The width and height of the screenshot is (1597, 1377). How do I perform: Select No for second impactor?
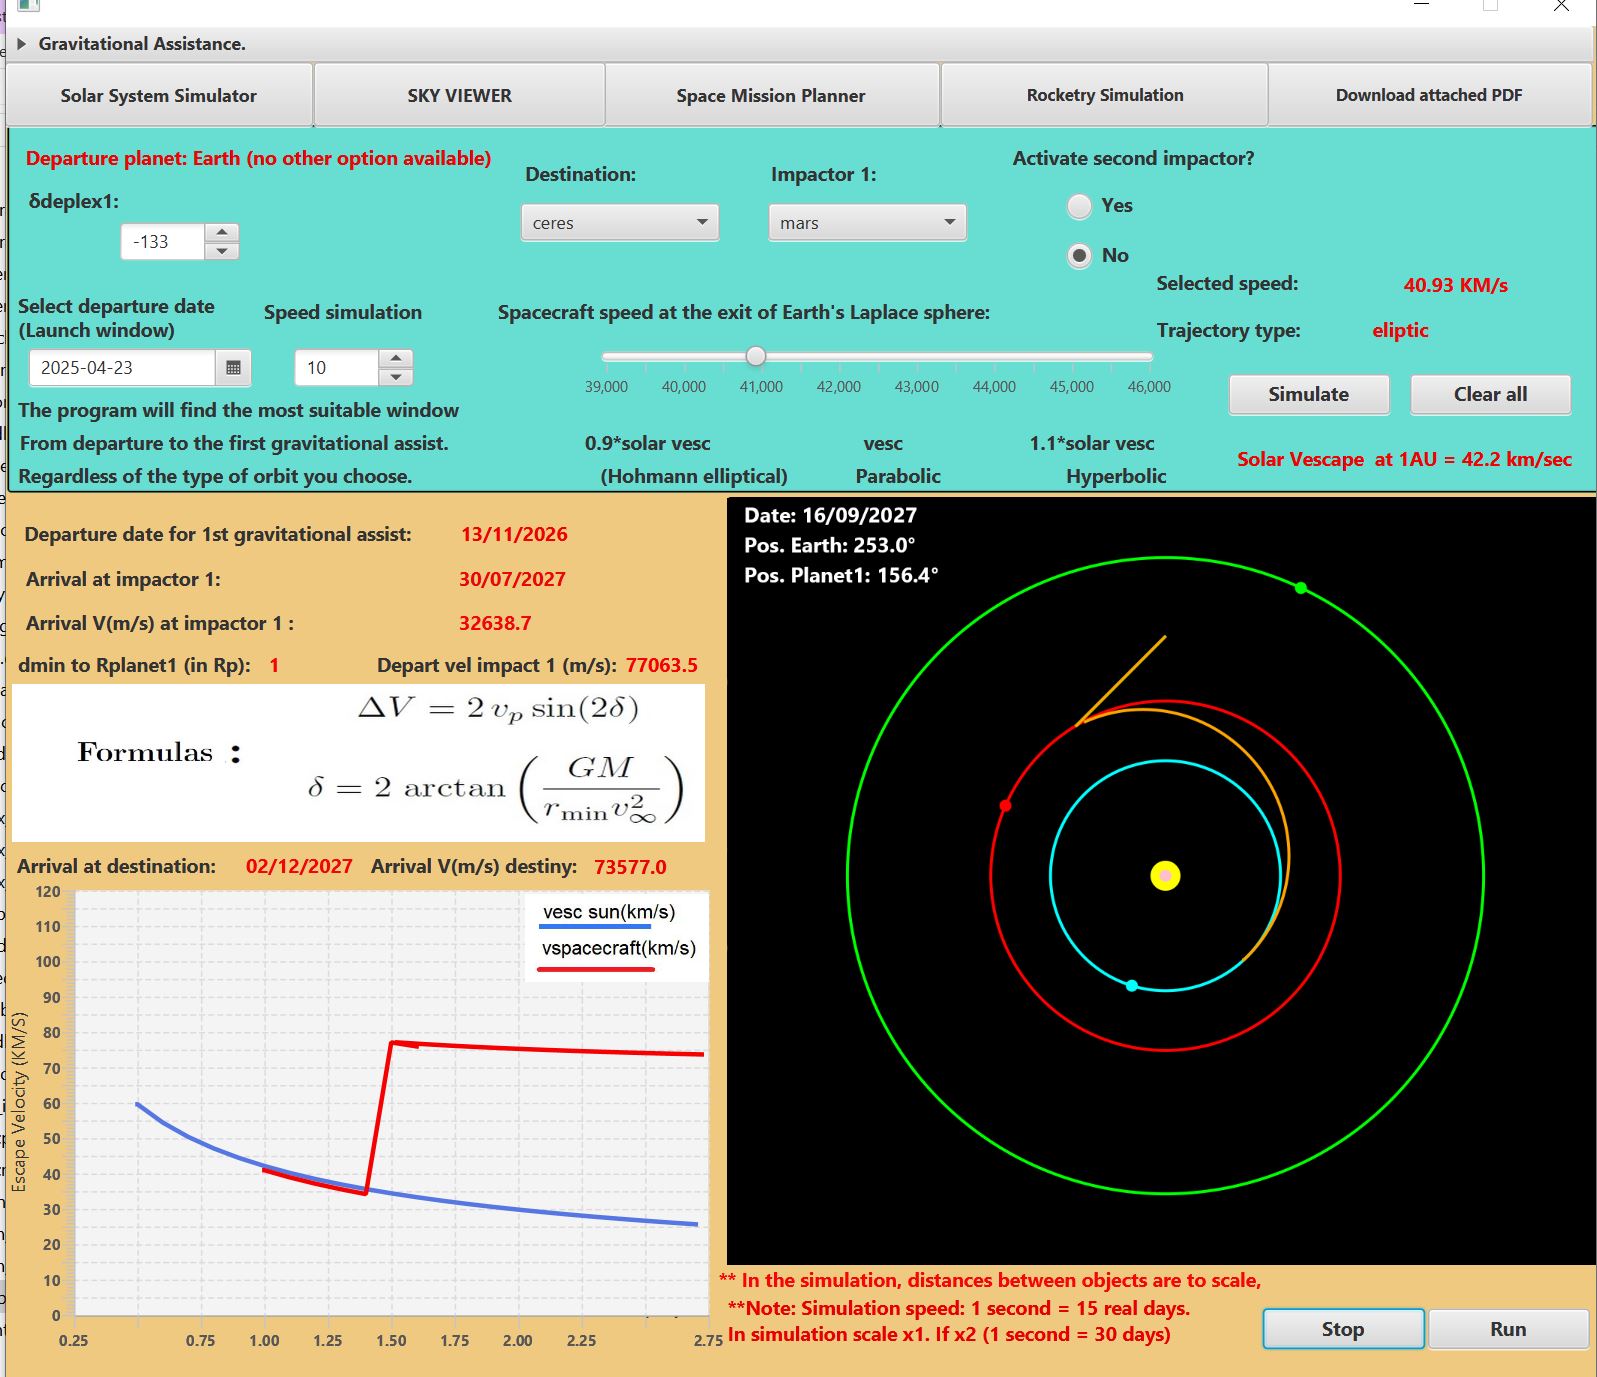point(1079,256)
